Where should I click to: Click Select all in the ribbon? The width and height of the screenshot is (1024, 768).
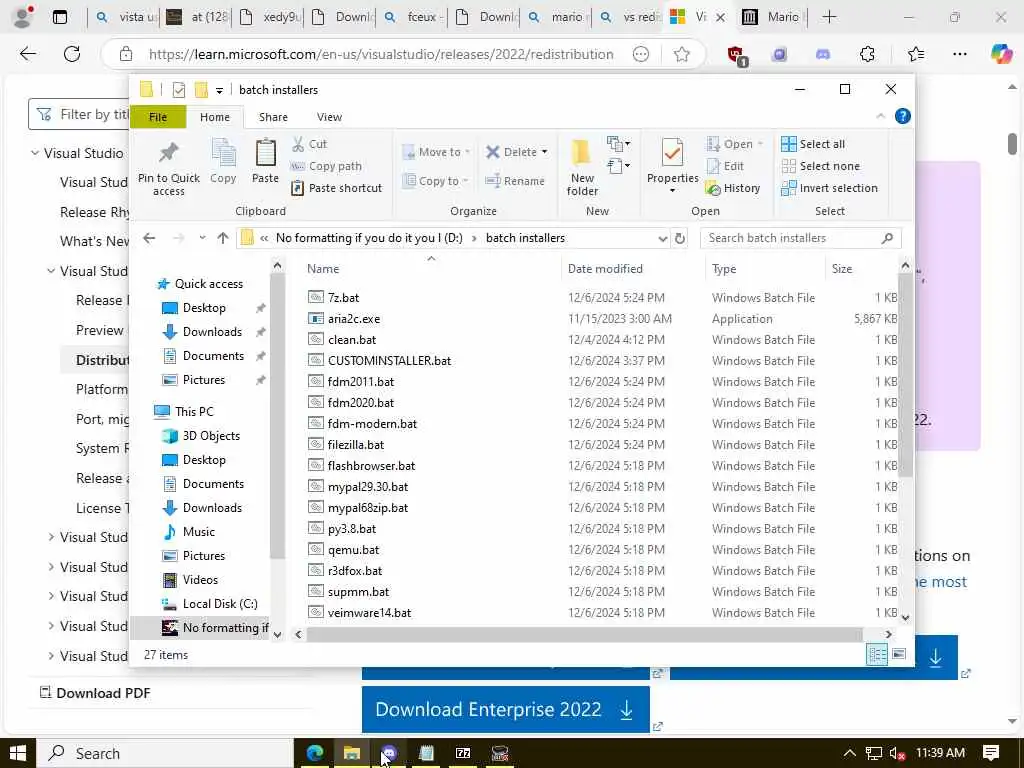click(813, 144)
